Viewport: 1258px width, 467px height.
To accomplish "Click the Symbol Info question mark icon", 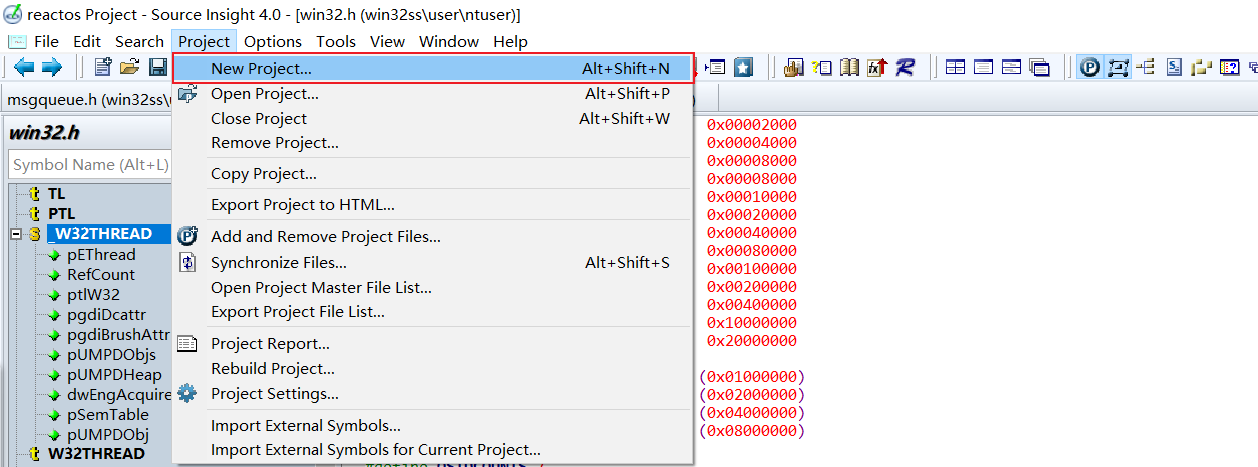I will click(x=822, y=67).
